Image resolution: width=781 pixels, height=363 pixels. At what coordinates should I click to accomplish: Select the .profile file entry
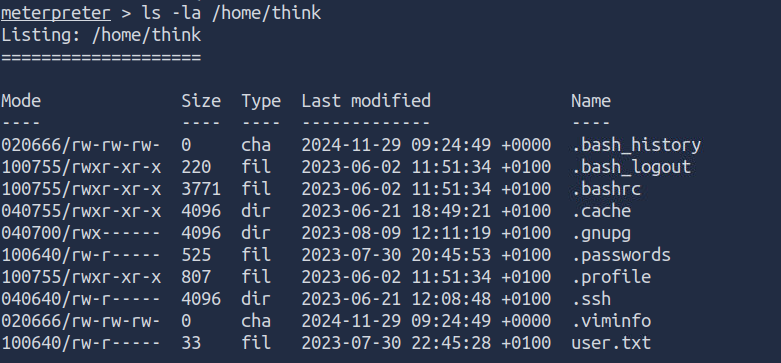611,277
